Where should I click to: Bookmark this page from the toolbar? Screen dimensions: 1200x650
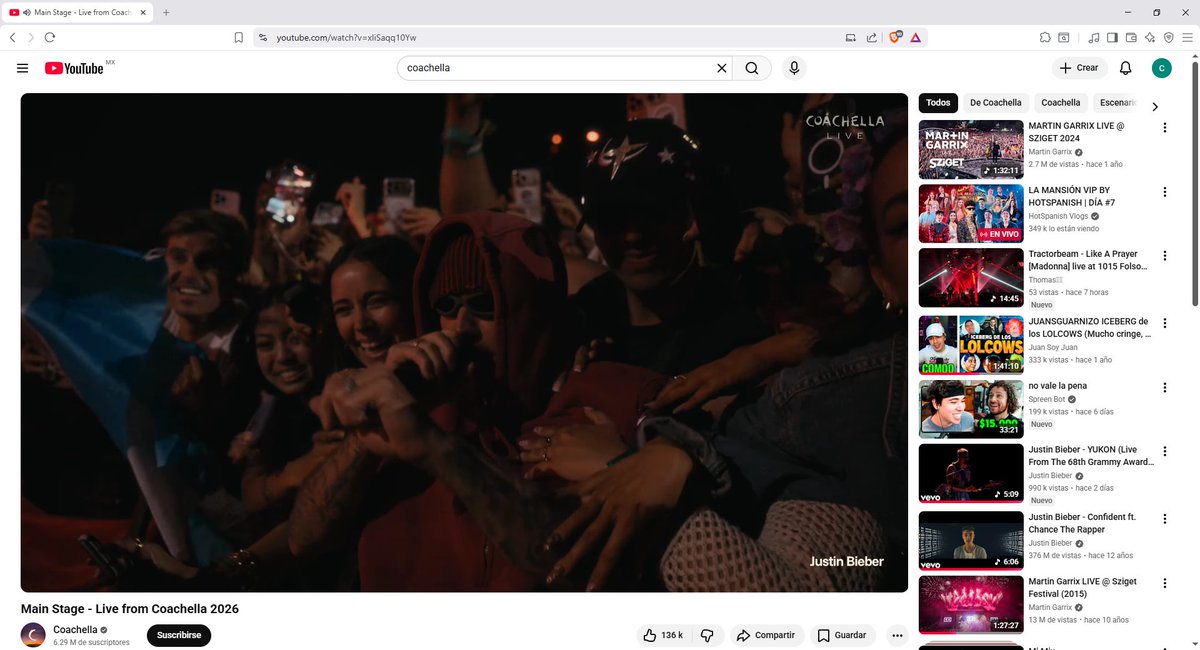click(238, 38)
